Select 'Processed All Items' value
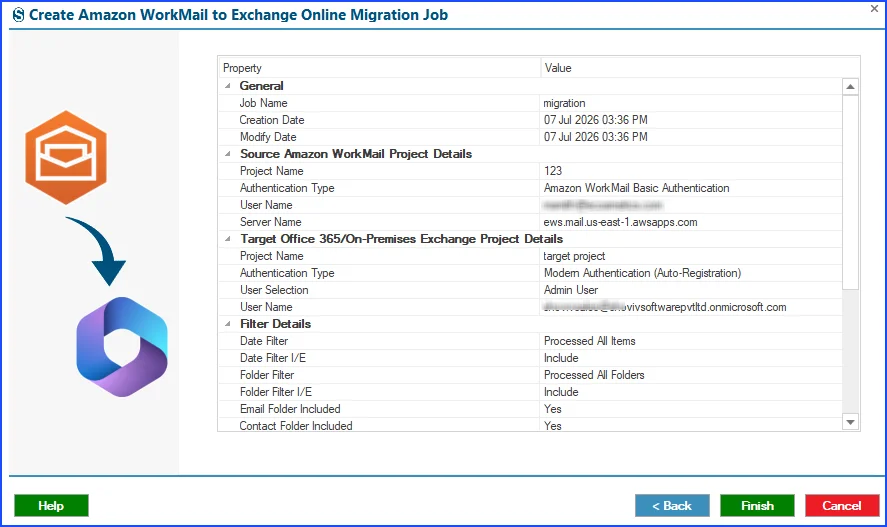Image resolution: width=887 pixels, height=527 pixels. (589, 341)
